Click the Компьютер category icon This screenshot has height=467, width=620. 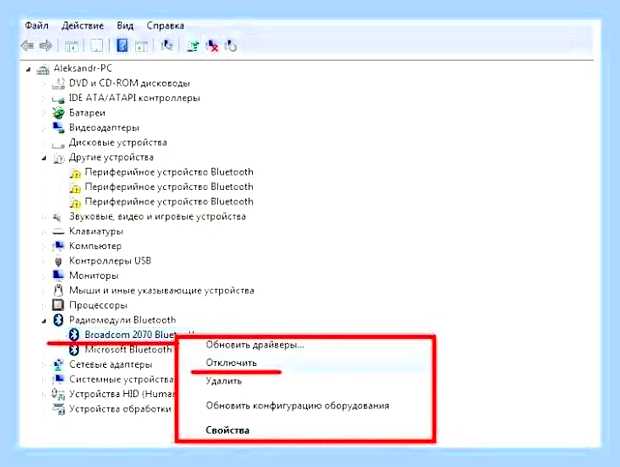pyautogui.click(x=59, y=246)
